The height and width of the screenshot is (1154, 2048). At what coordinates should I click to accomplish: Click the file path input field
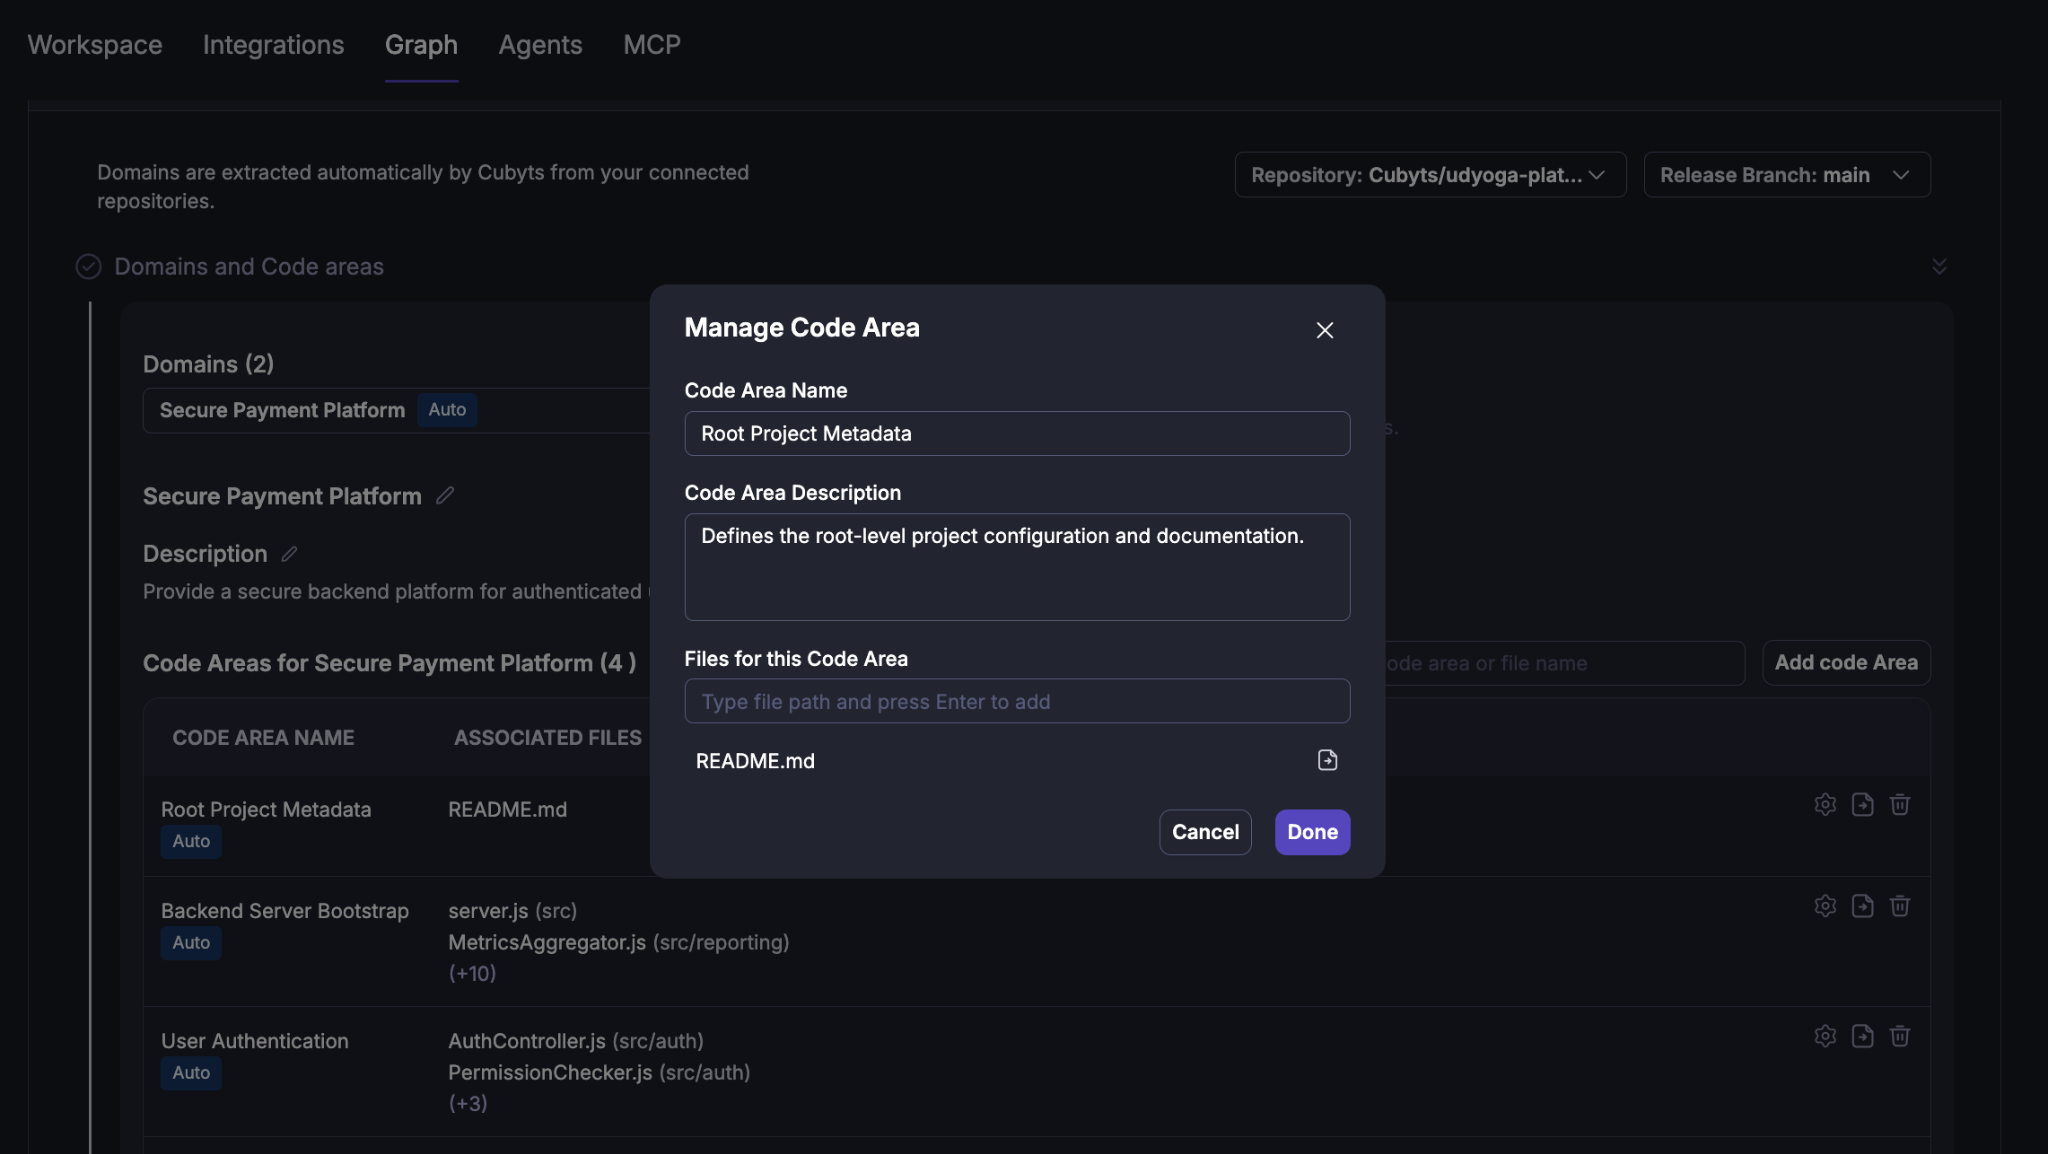point(1017,701)
